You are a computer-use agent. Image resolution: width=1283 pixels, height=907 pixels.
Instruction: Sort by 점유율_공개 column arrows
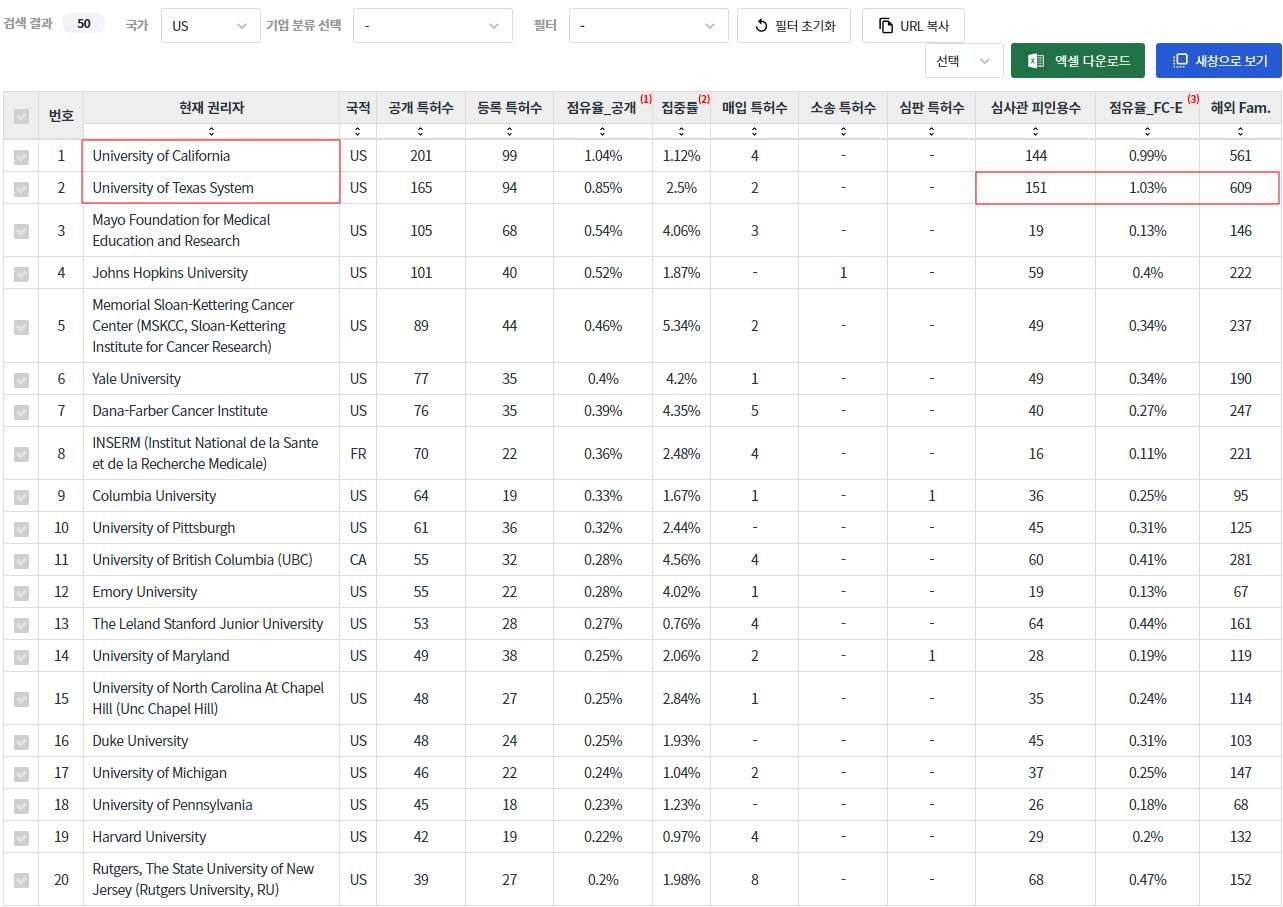click(603, 132)
